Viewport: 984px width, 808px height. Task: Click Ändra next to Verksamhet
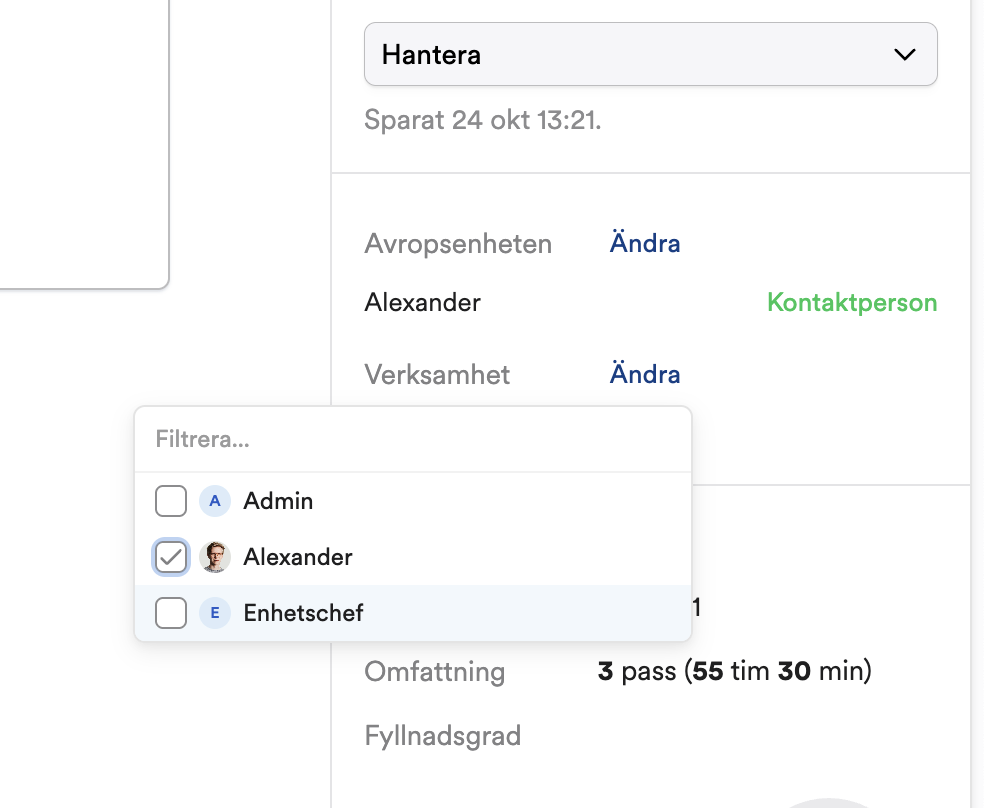pyautogui.click(x=644, y=375)
